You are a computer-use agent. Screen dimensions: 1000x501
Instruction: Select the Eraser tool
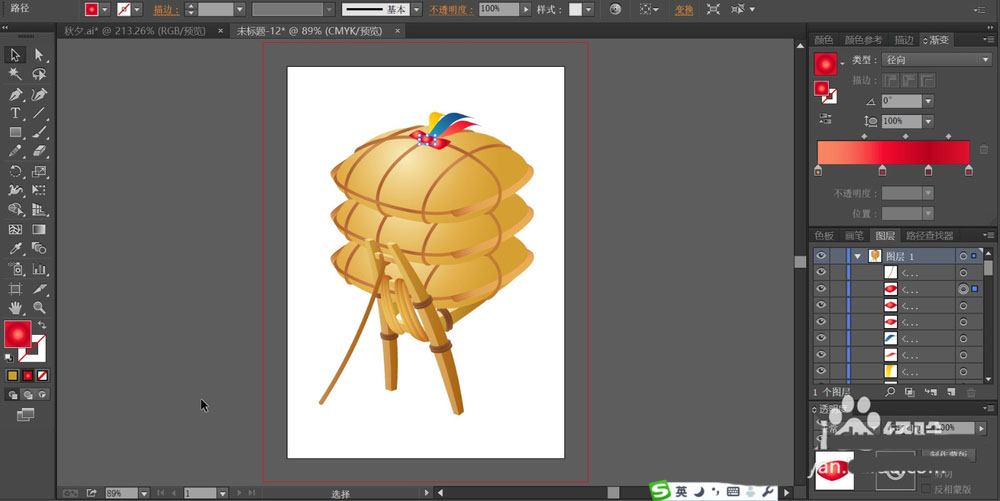39,152
